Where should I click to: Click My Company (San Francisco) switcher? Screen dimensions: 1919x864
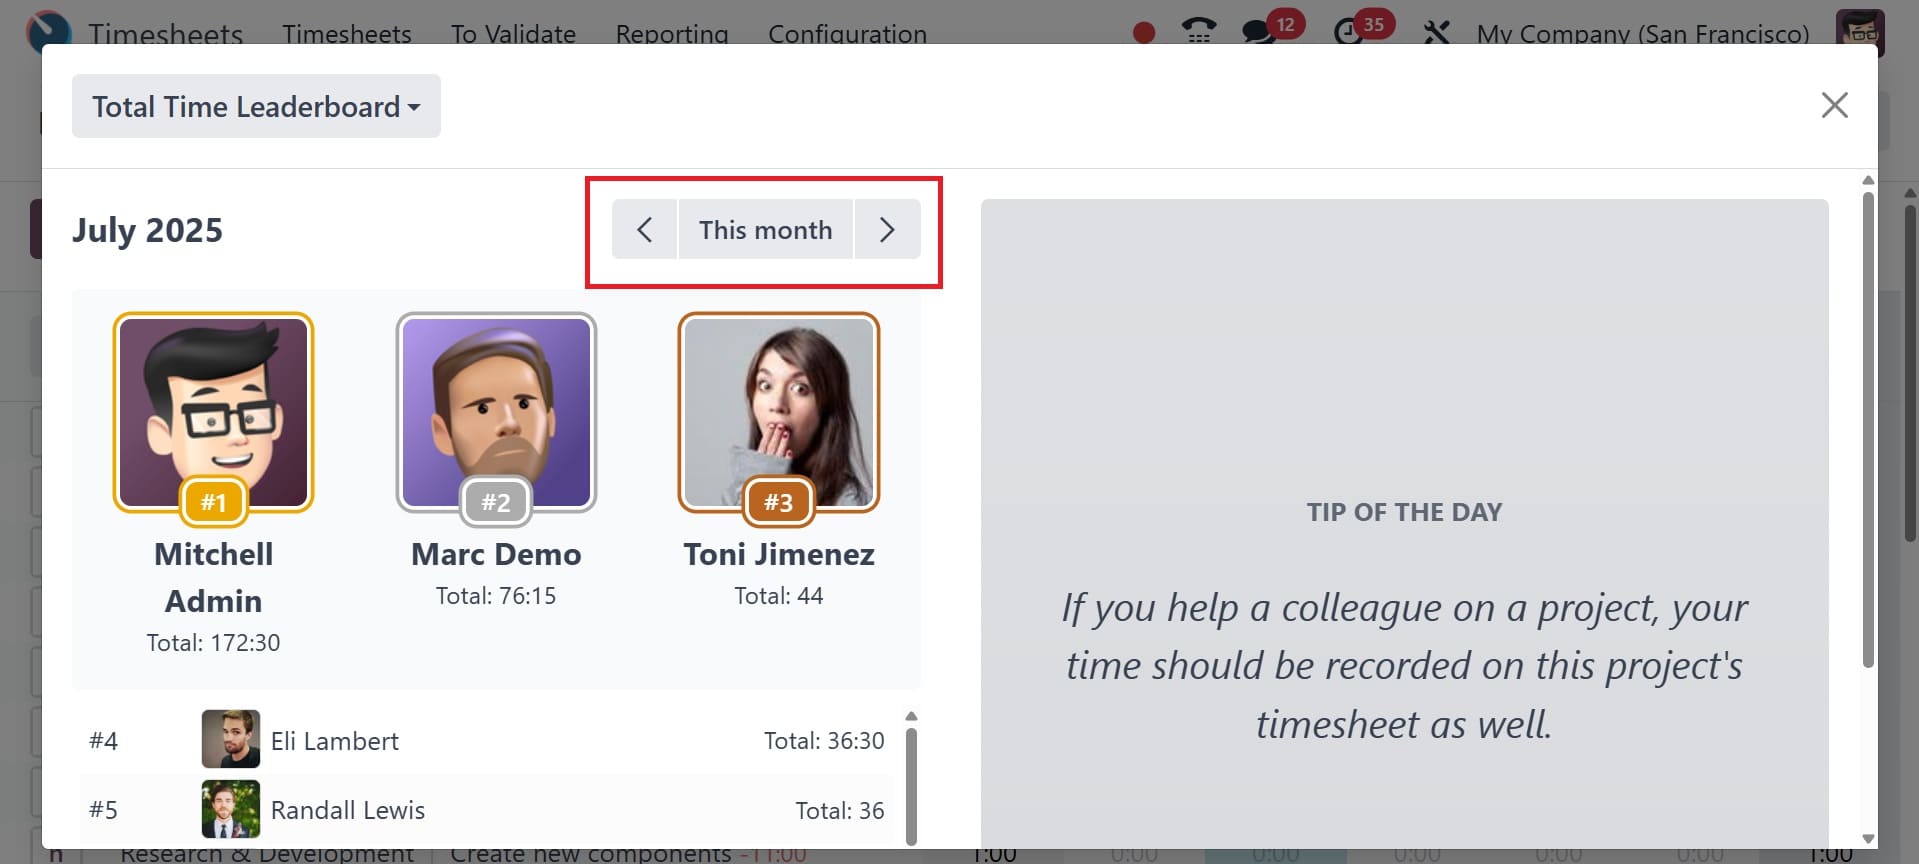(x=1643, y=34)
